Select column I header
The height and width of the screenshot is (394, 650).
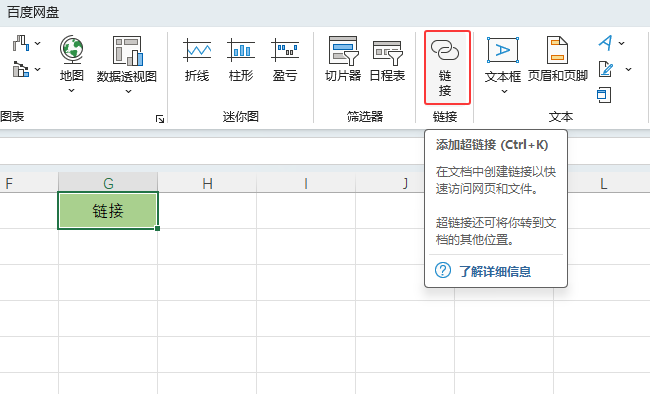306,183
